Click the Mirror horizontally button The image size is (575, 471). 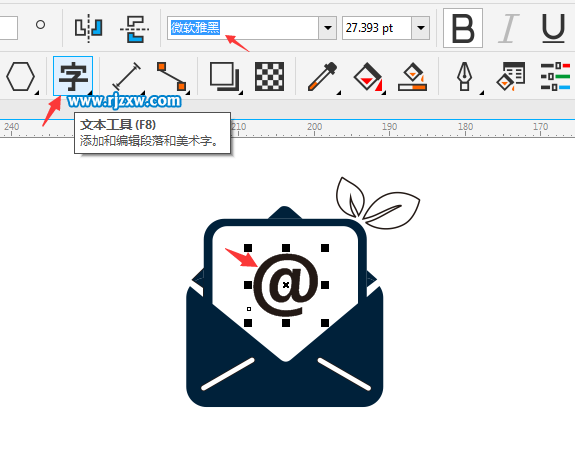[88, 28]
